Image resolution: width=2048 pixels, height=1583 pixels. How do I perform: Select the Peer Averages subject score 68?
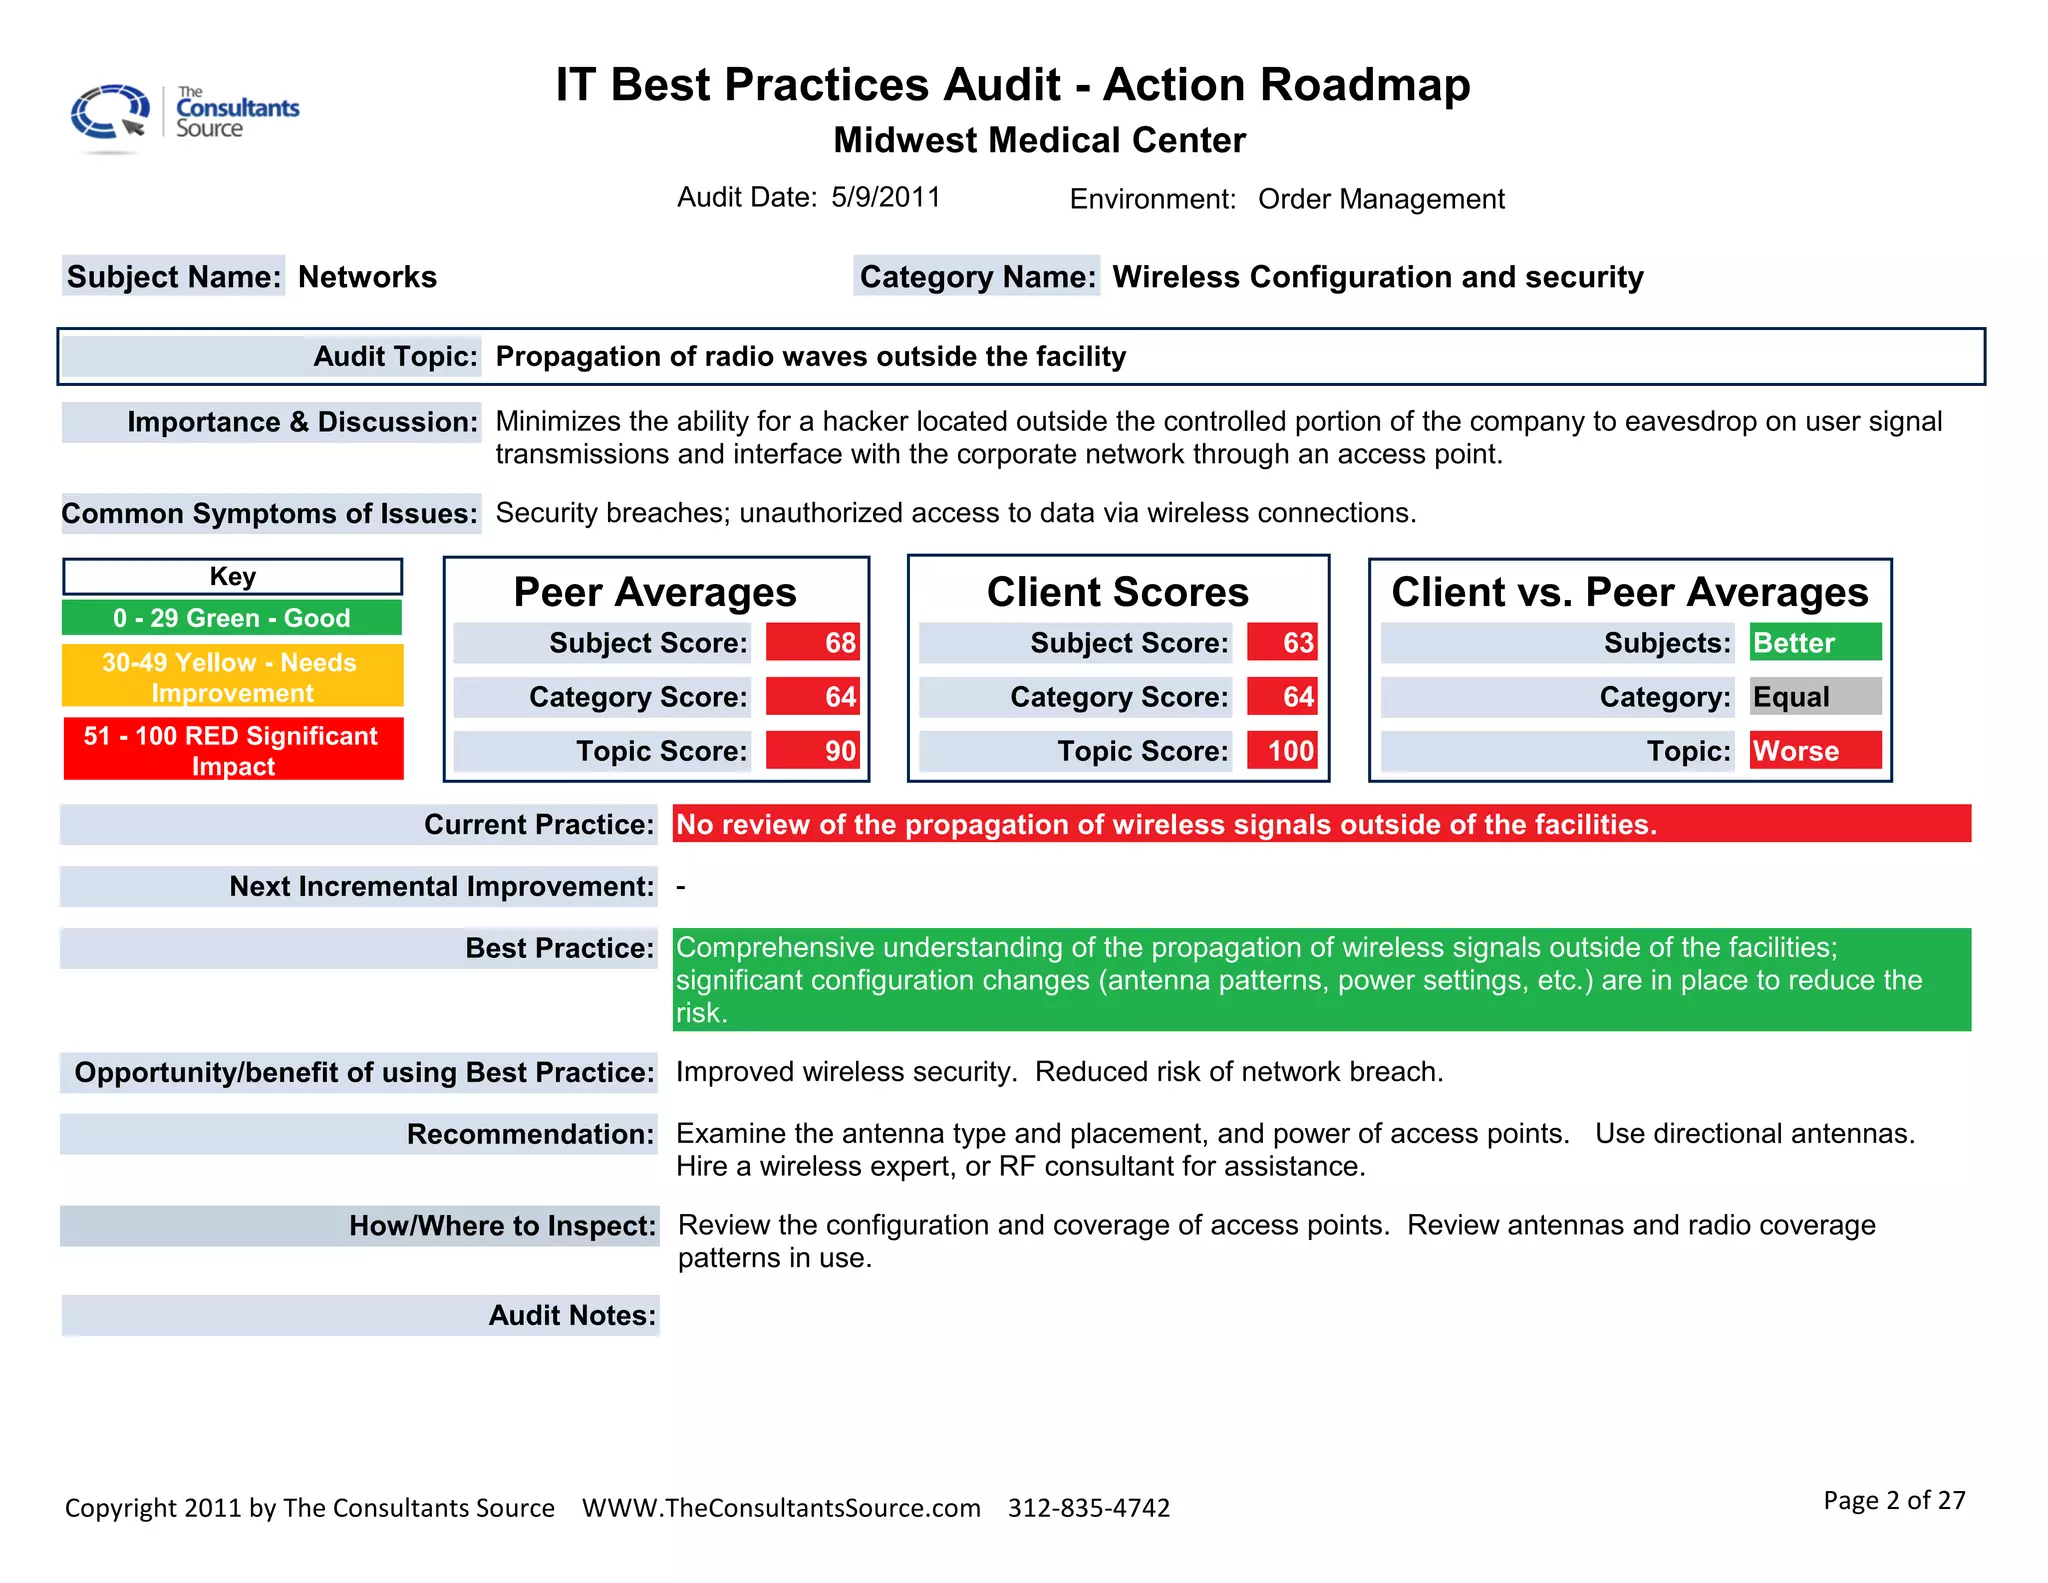coord(812,643)
